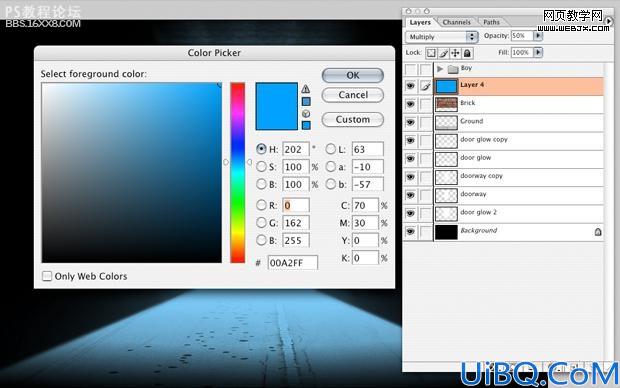The width and height of the screenshot is (620, 388).
Task: Select the G green radio button
Action: (261, 222)
